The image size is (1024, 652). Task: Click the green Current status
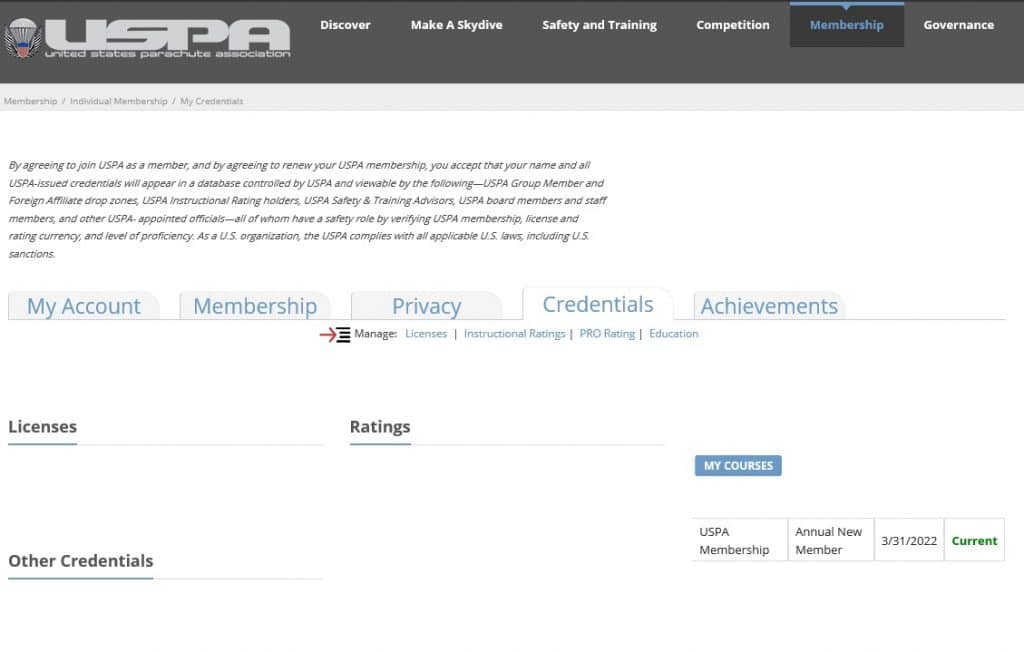[974, 541]
